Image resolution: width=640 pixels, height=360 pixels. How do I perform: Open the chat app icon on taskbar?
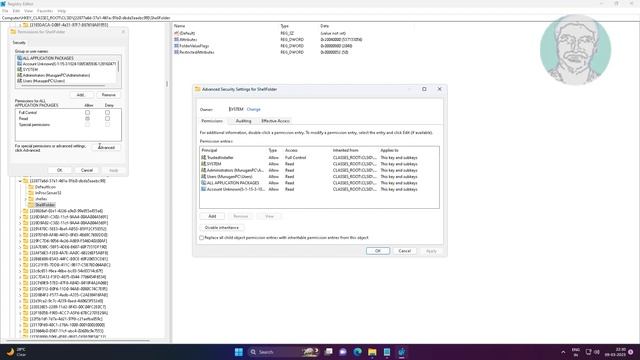tap(343, 352)
